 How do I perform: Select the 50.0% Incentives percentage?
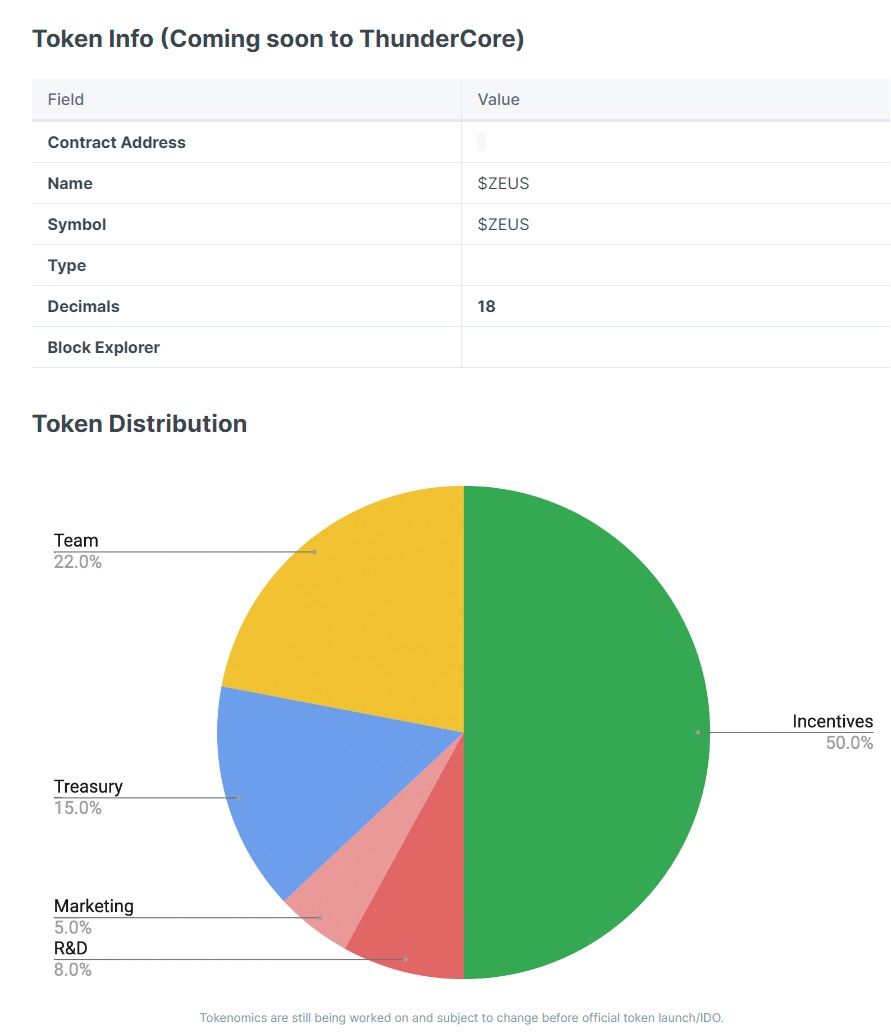tap(849, 743)
